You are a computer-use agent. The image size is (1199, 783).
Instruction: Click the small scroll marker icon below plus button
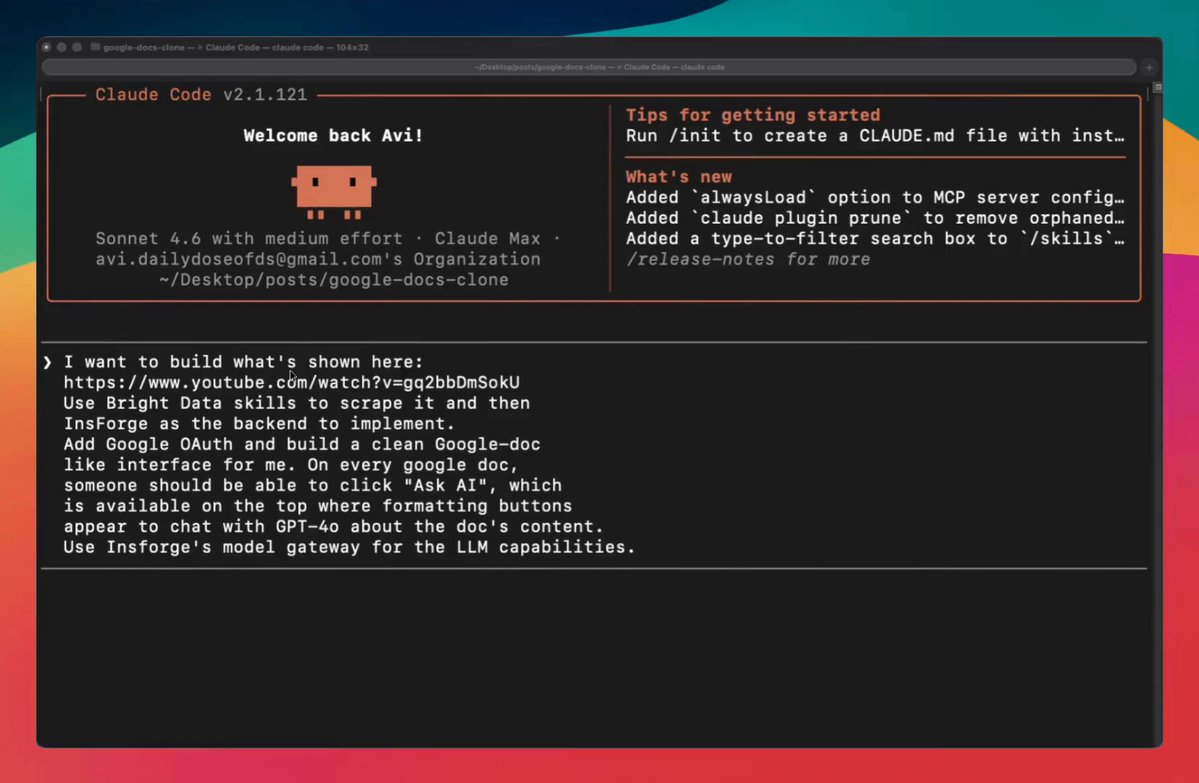tap(1158, 88)
